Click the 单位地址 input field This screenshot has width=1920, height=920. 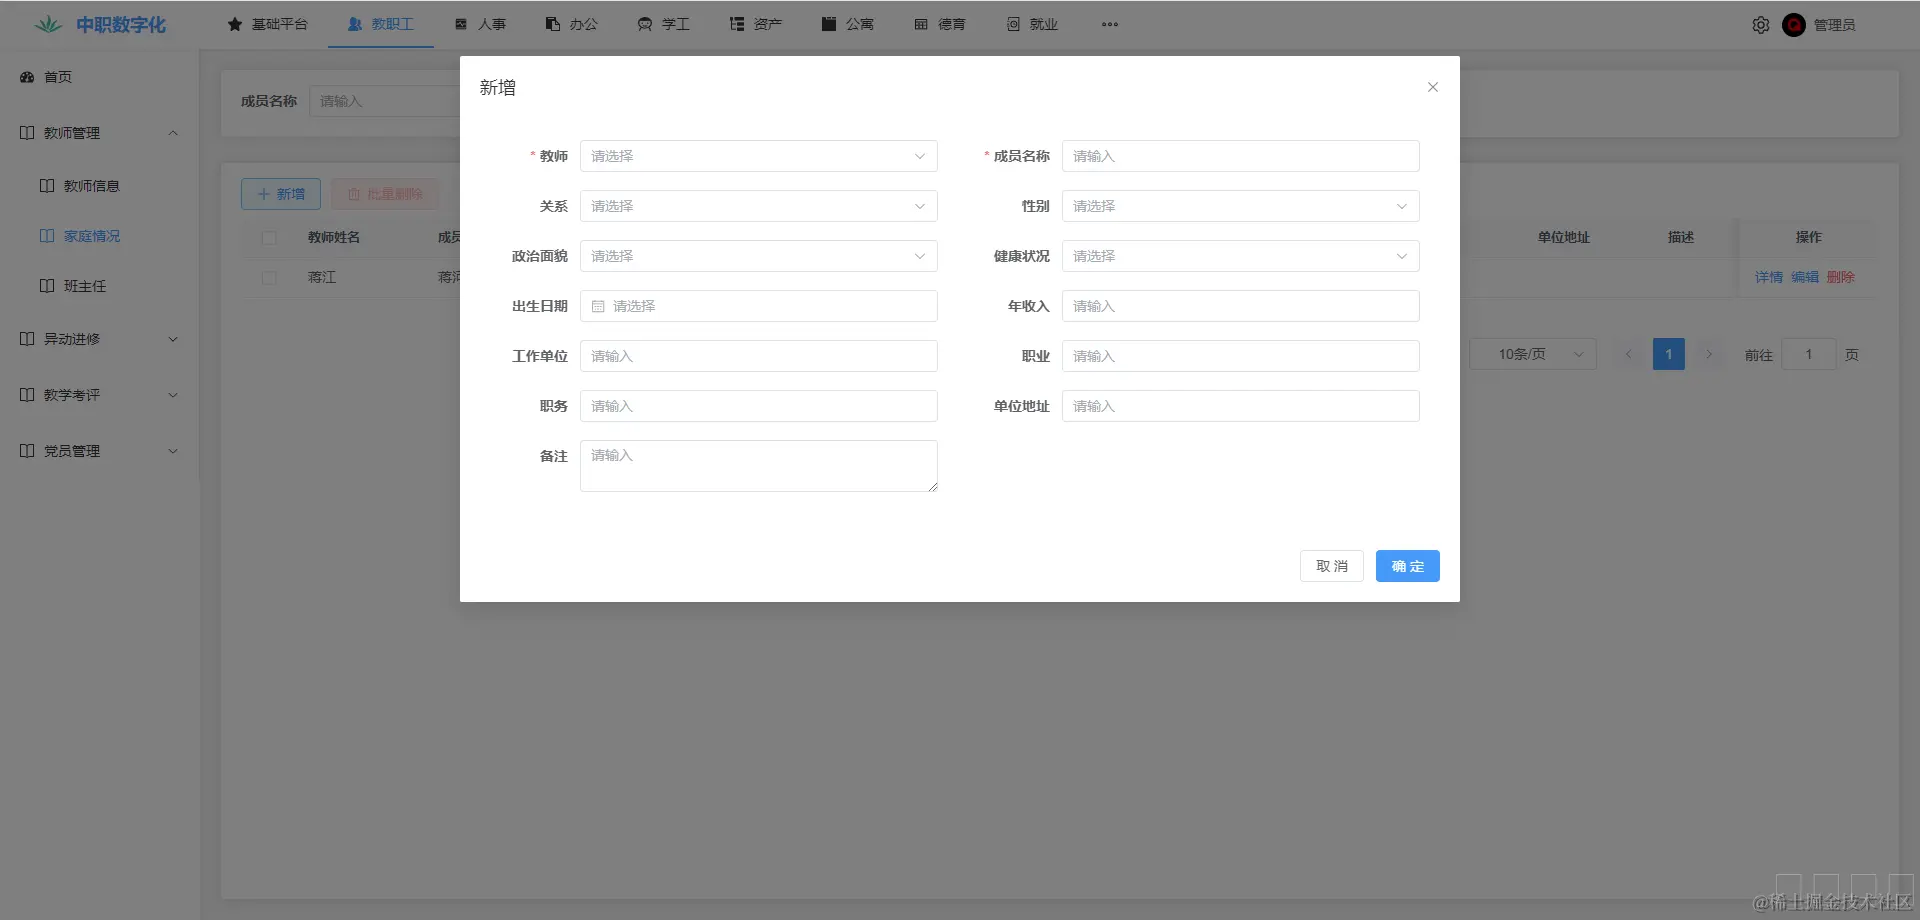[1241, 406]
